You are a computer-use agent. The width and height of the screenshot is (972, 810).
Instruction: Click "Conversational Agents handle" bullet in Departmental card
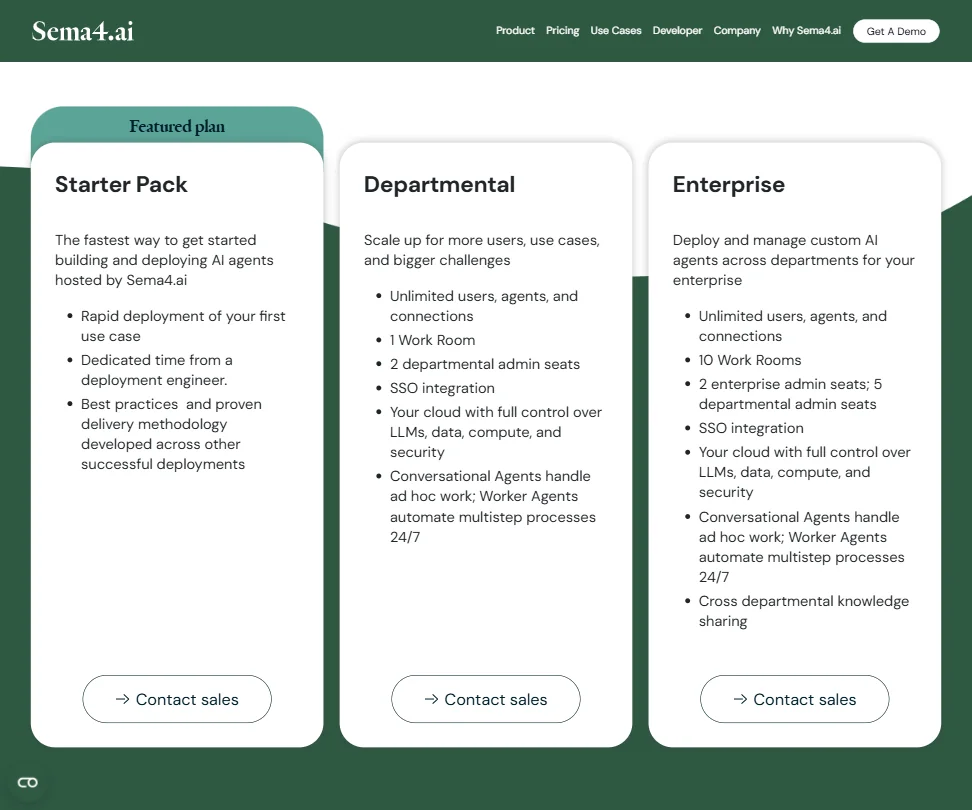click(493, 506)
